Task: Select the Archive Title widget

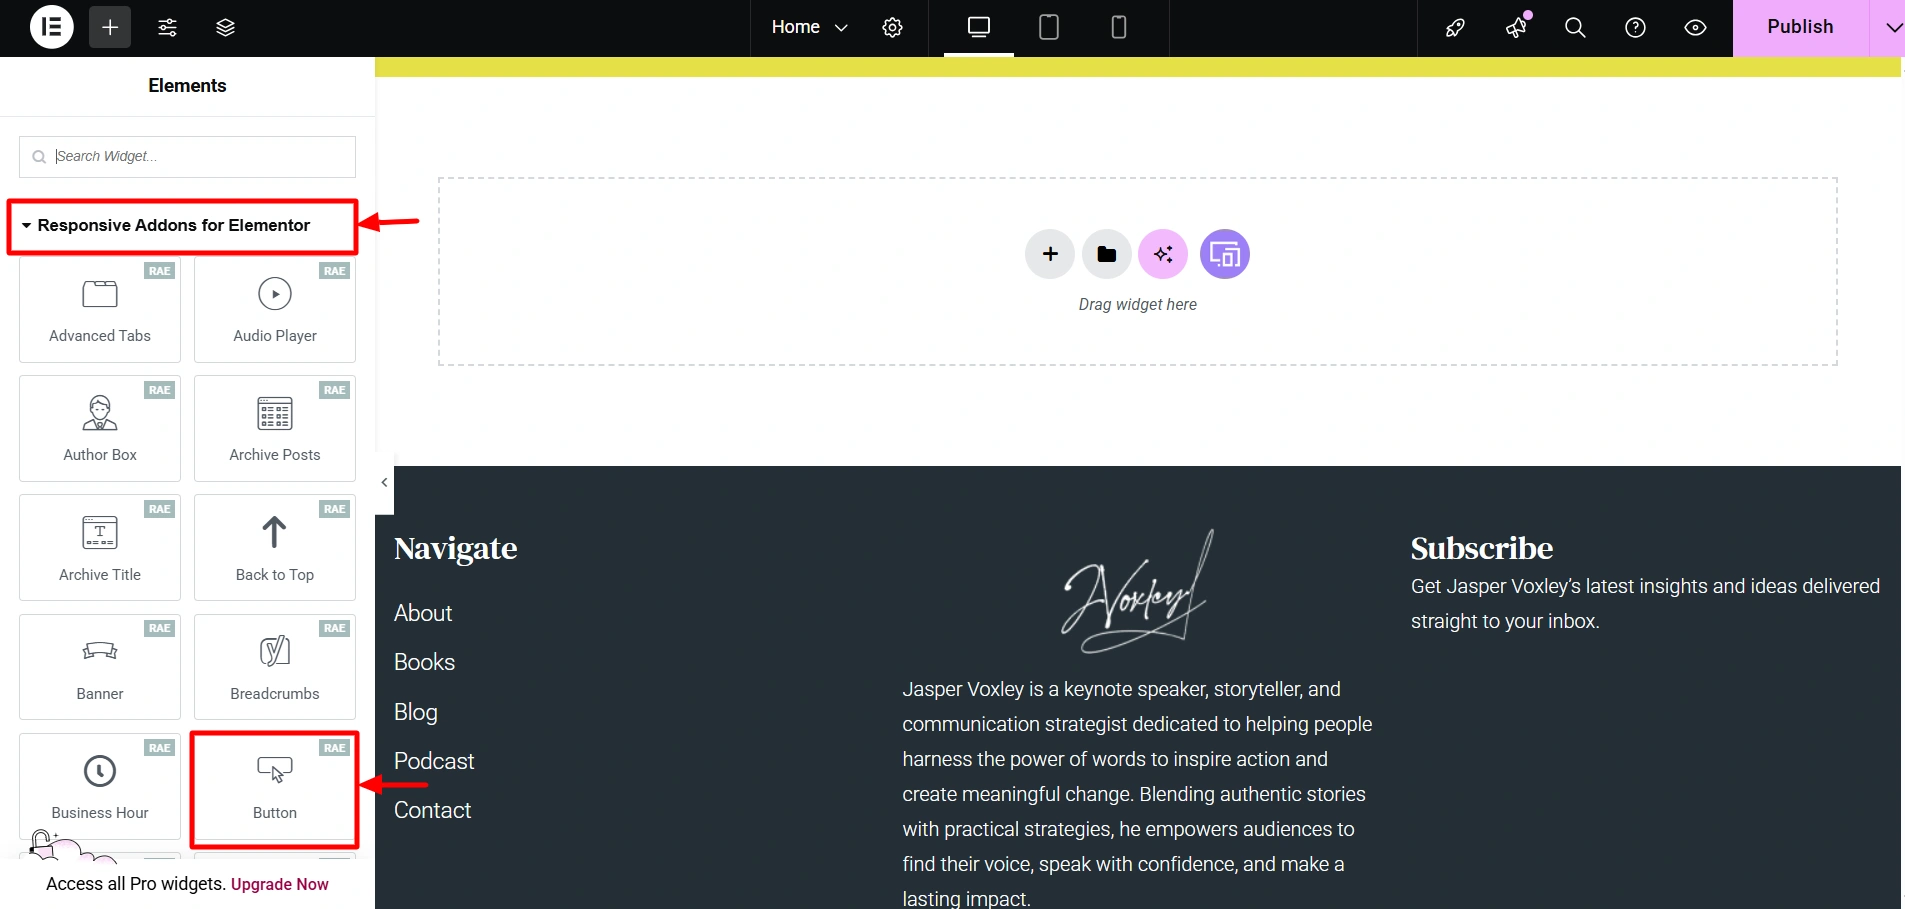Action: [x=100, y=547]
